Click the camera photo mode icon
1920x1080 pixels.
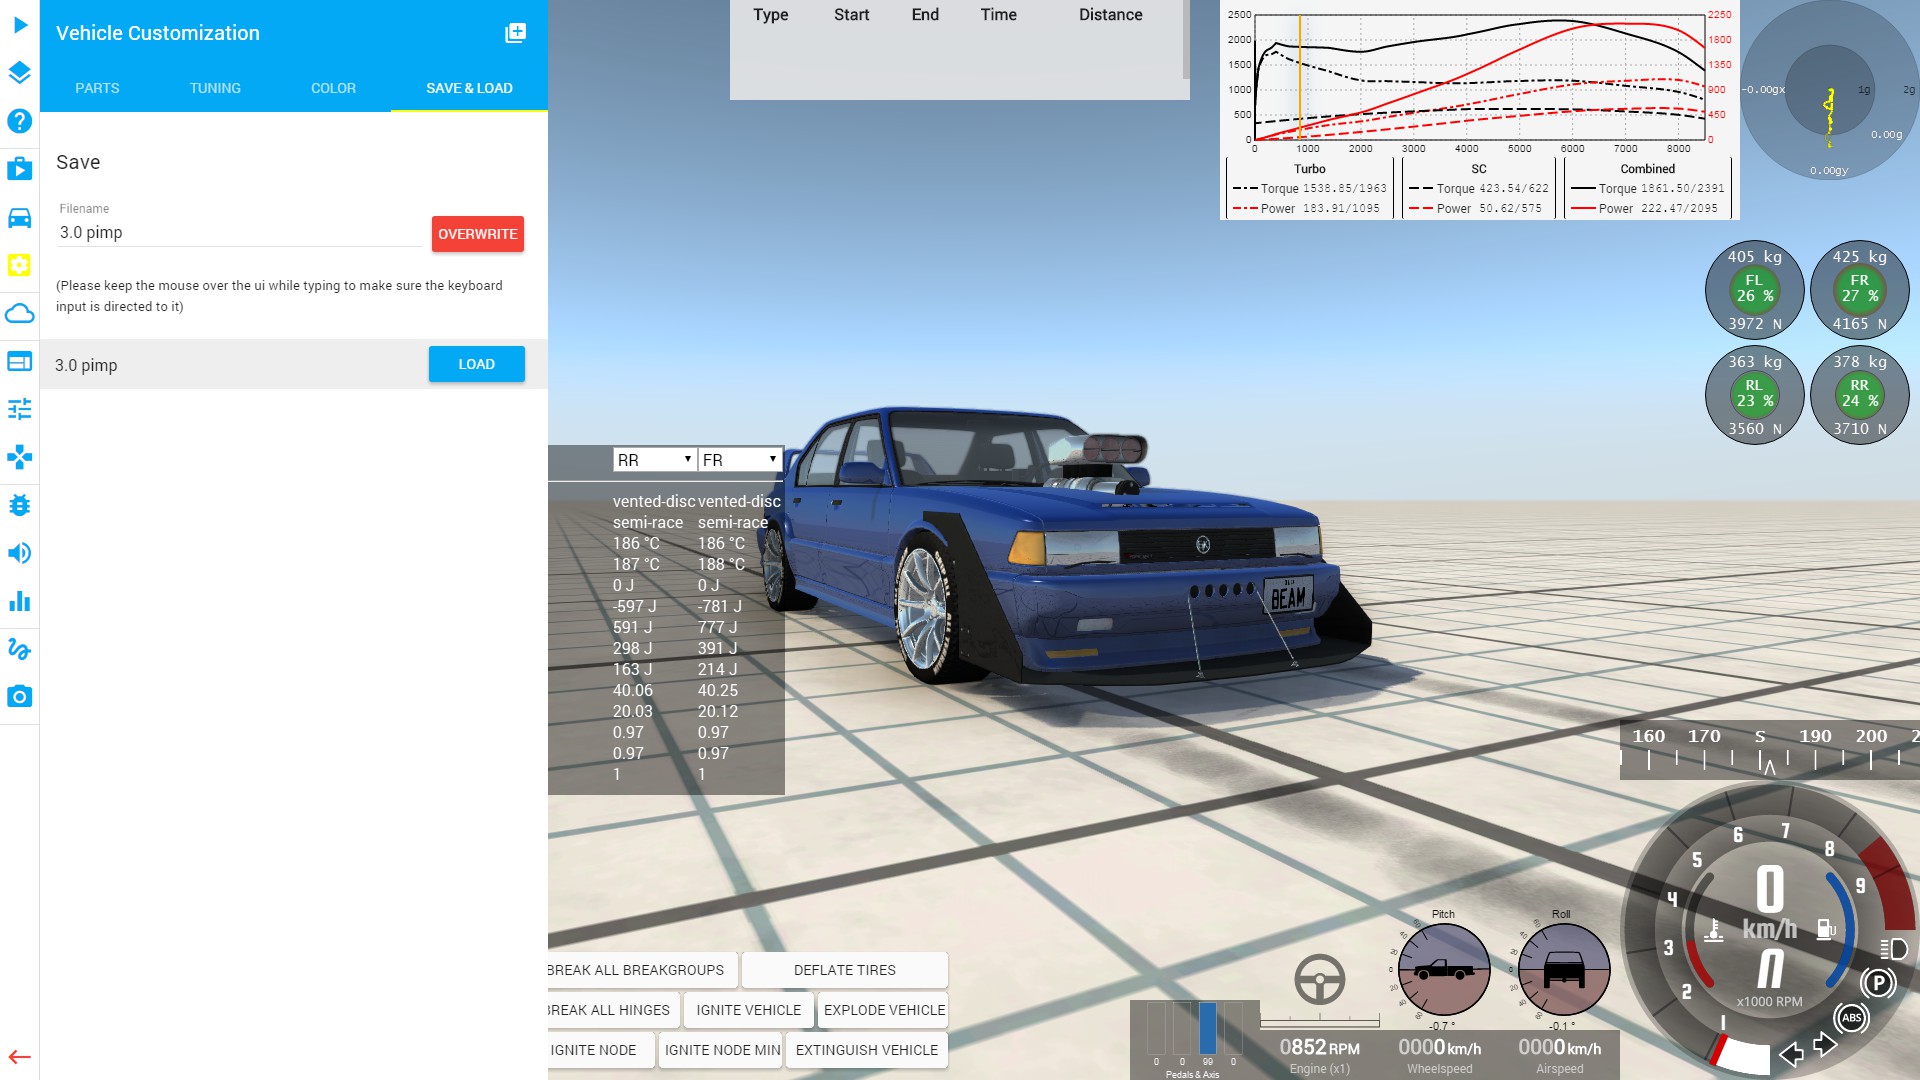pyautogui.click(x=20, y=697)
